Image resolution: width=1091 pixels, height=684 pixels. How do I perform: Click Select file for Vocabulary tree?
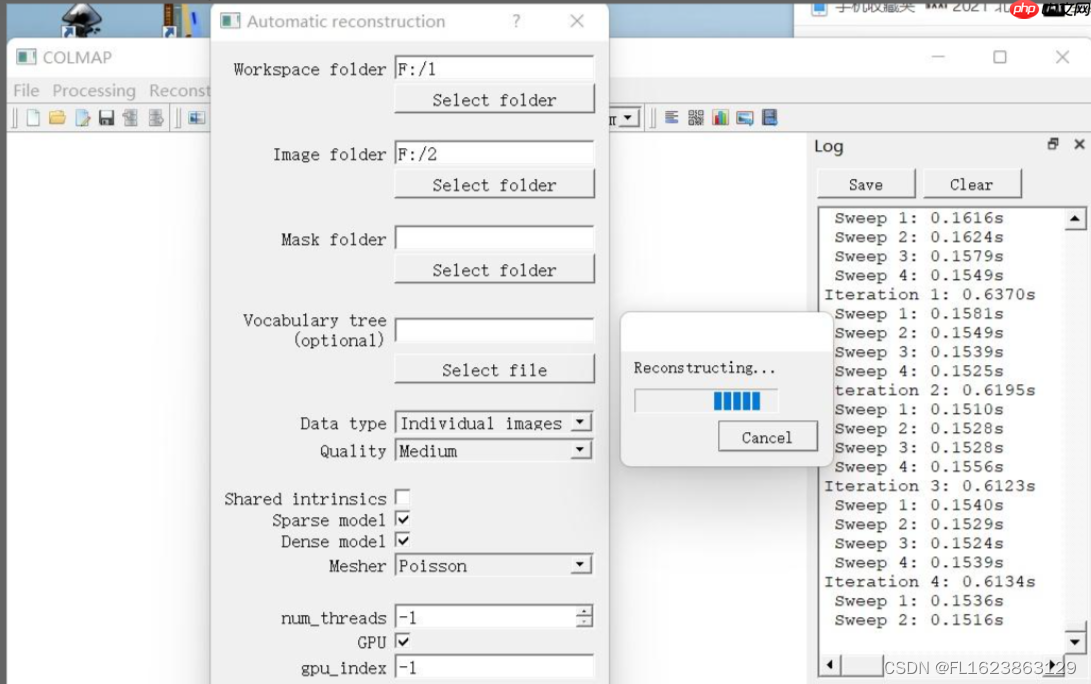tap(495, 369)
